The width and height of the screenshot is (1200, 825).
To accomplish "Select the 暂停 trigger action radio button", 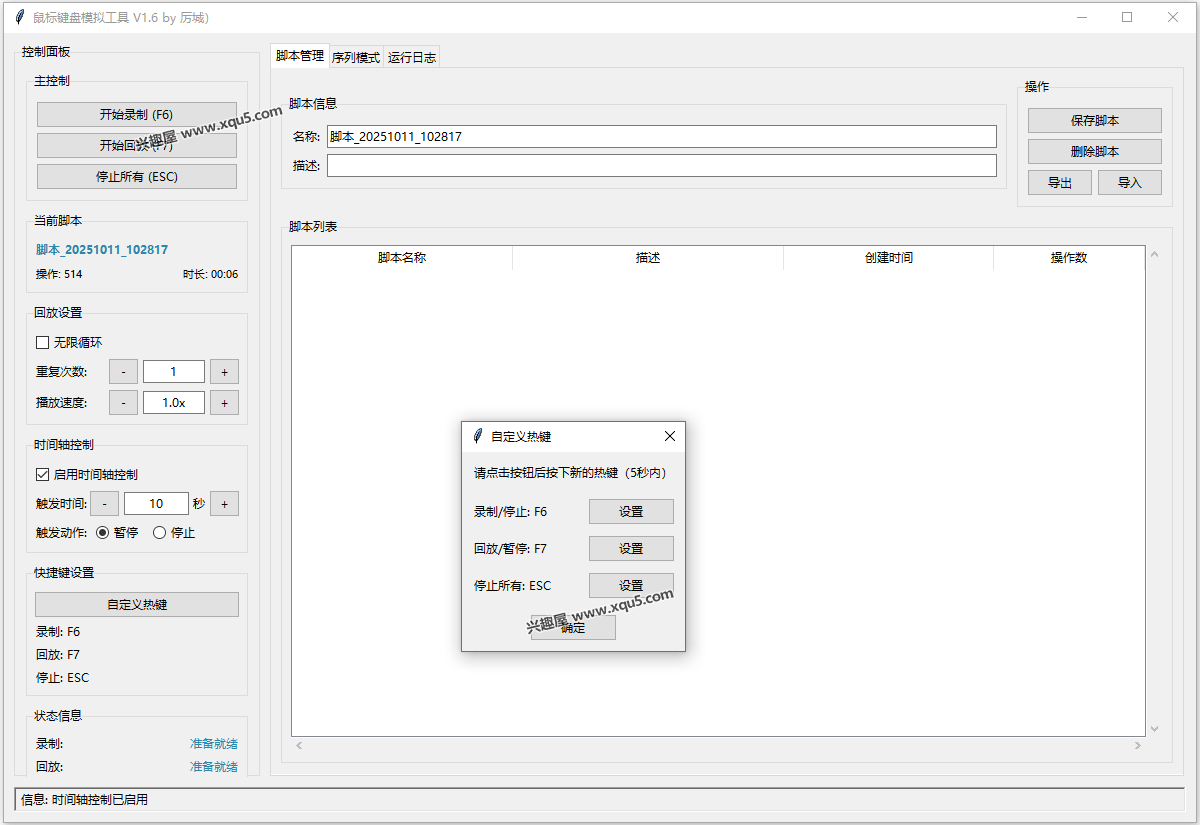I will coord(102,533).
